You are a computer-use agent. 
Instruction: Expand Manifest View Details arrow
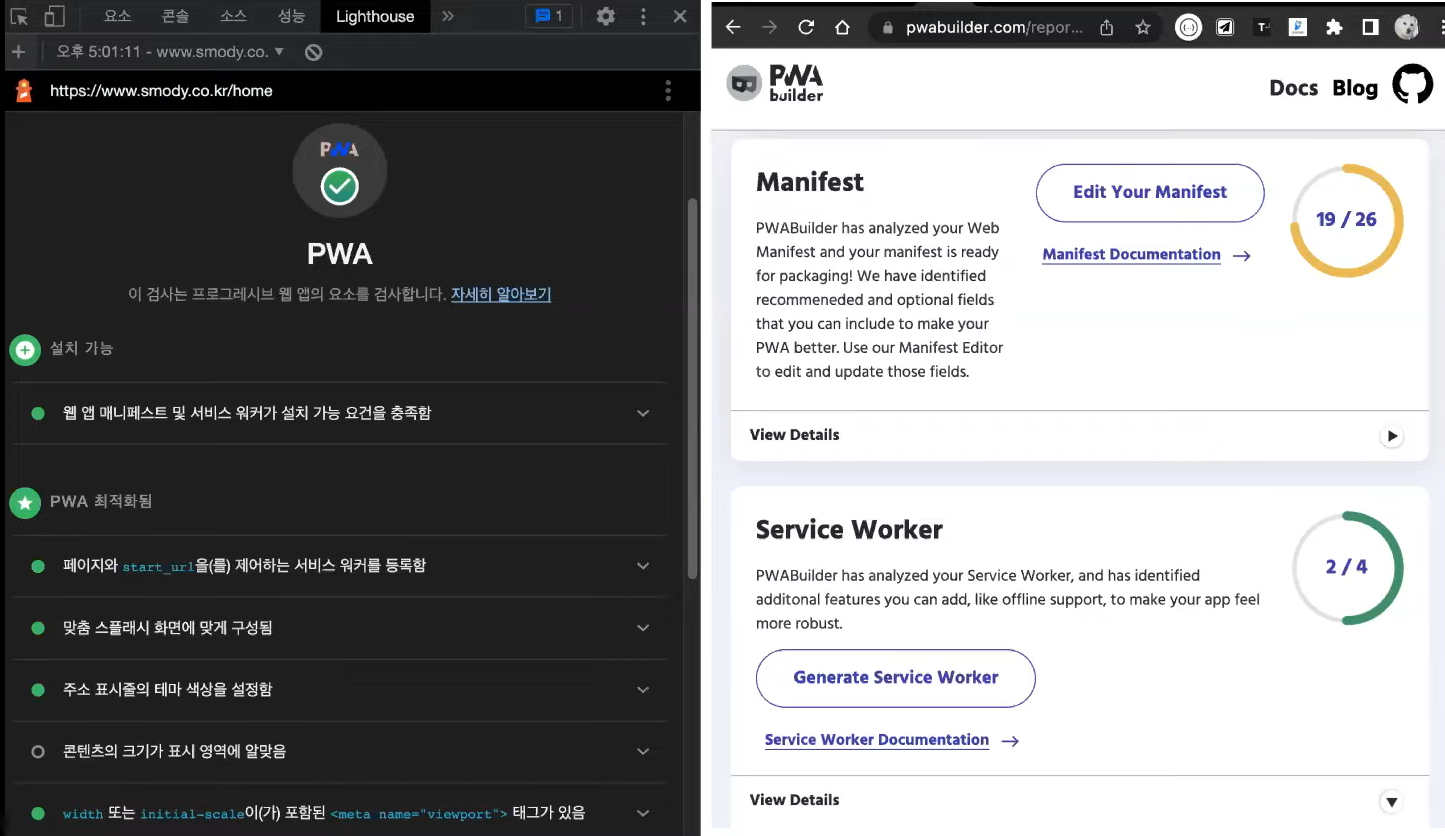pos(1392,436)
